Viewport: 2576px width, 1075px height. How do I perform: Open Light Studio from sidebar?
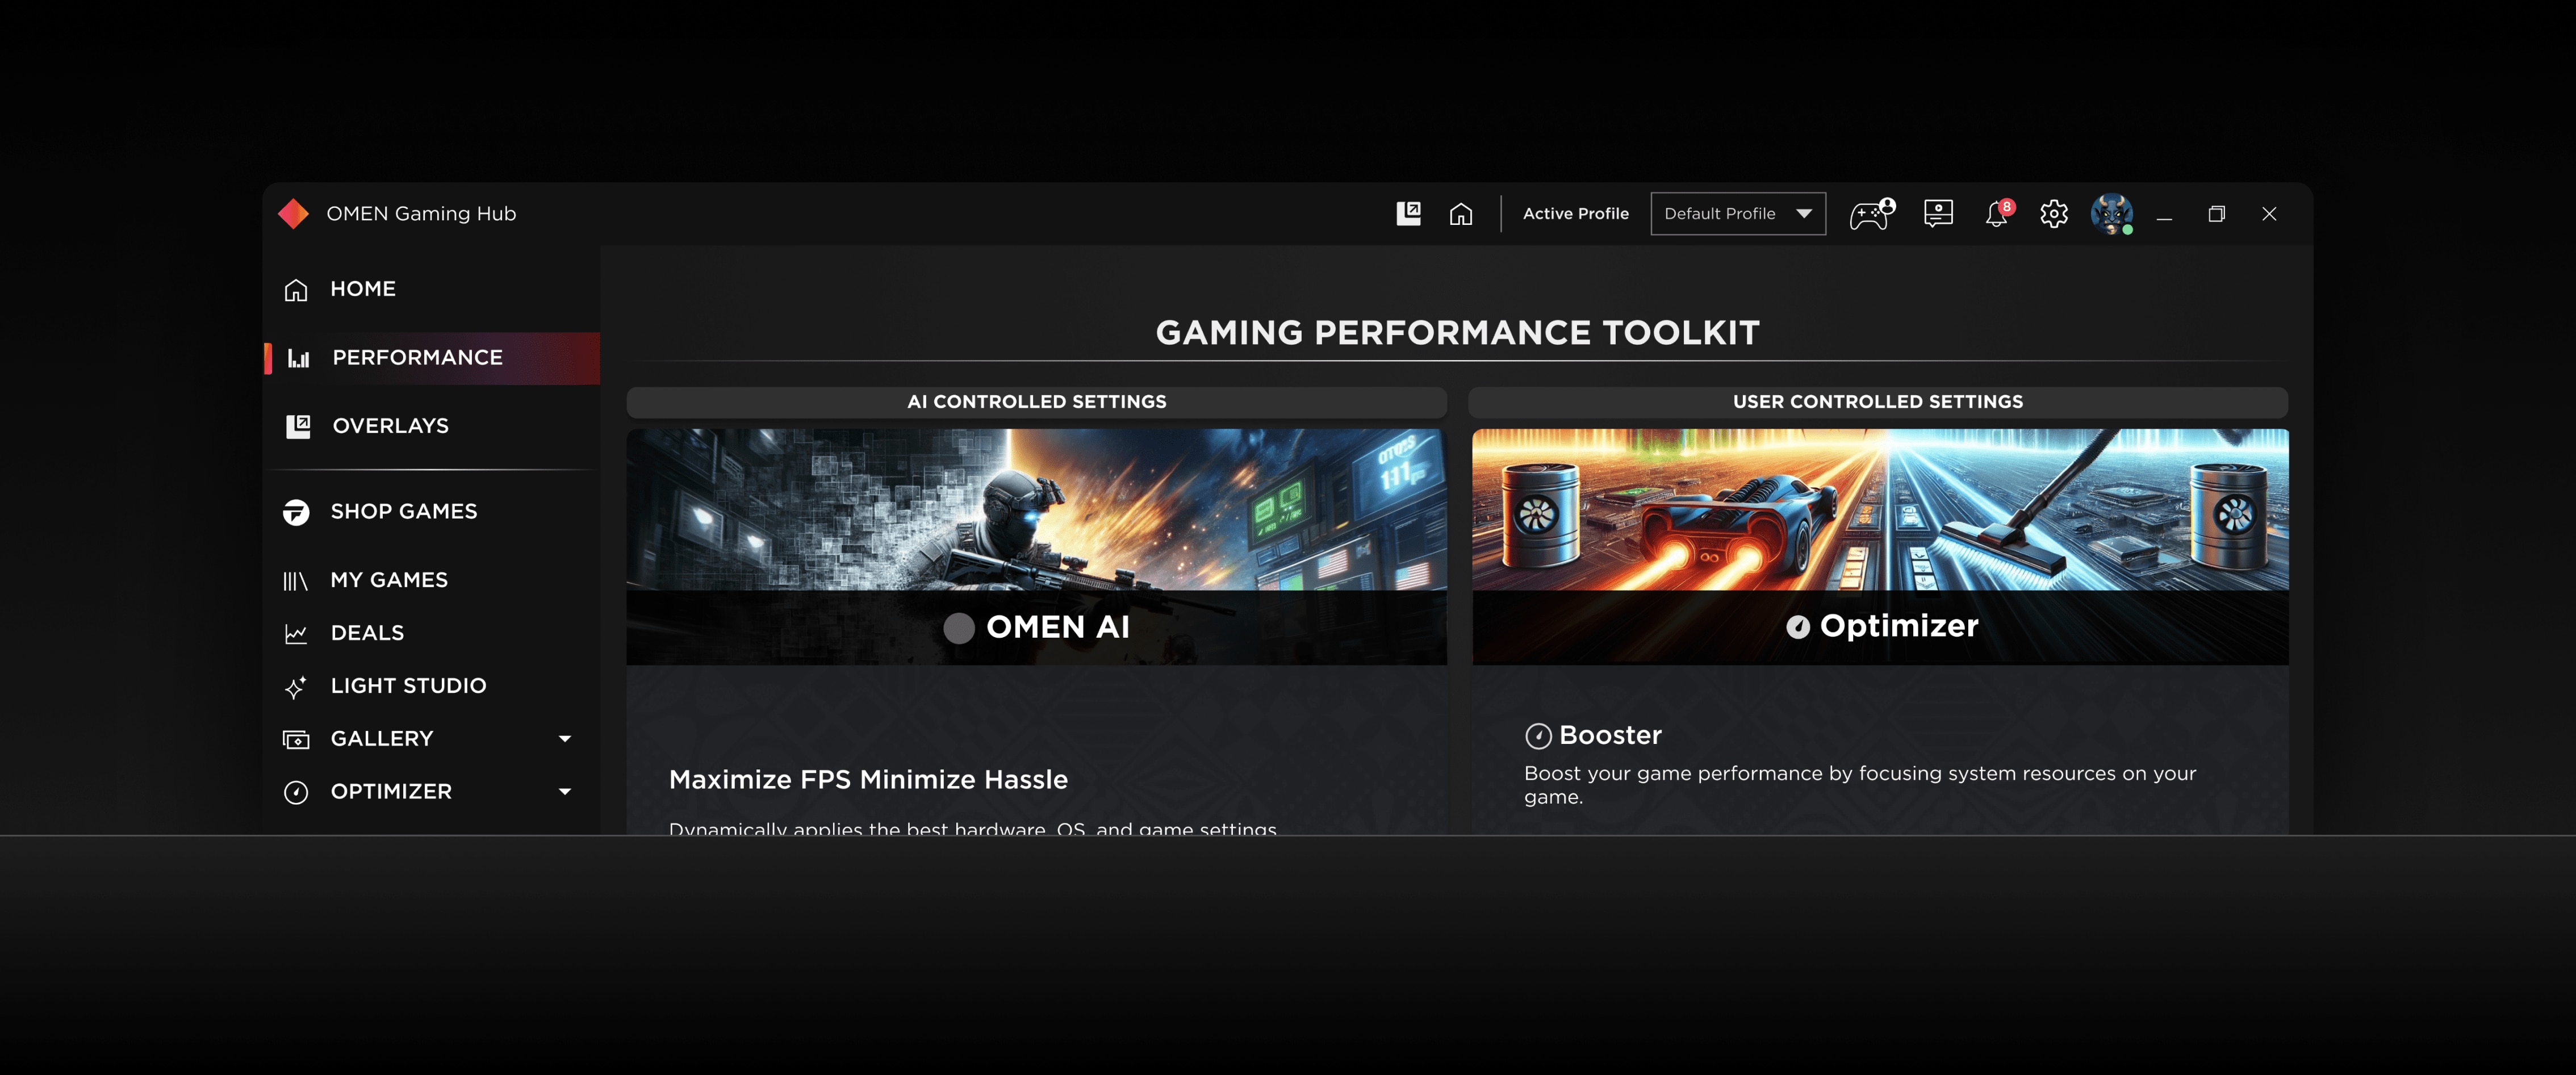408,686
